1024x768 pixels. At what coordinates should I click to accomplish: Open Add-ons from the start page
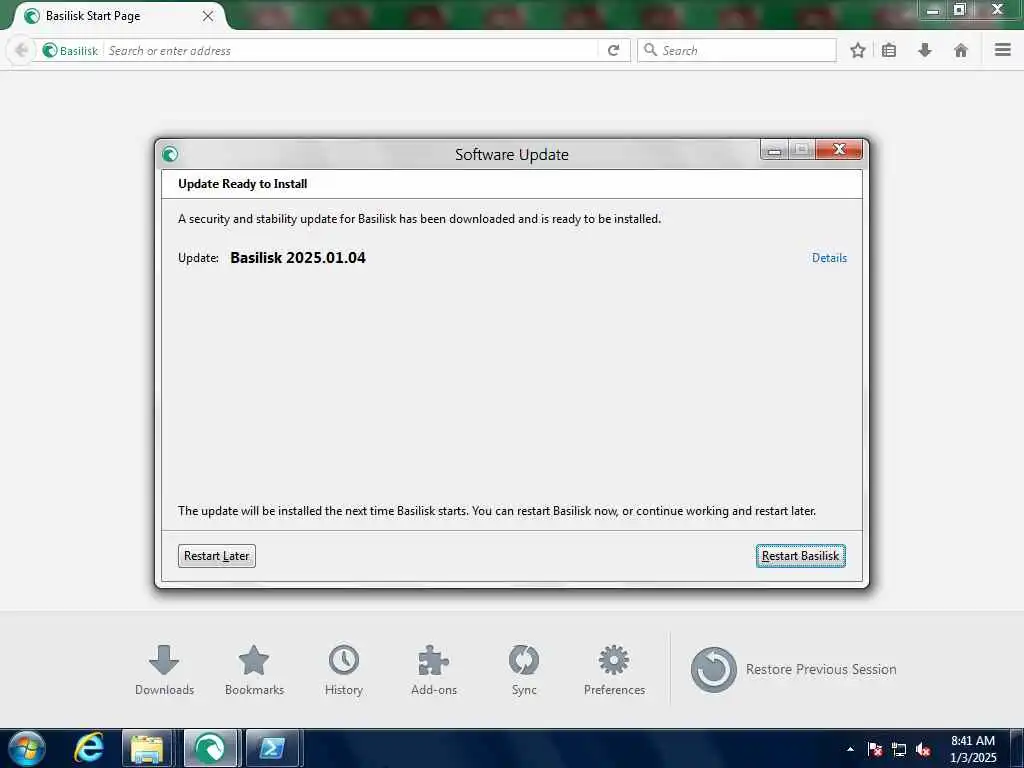click(434, 670)
